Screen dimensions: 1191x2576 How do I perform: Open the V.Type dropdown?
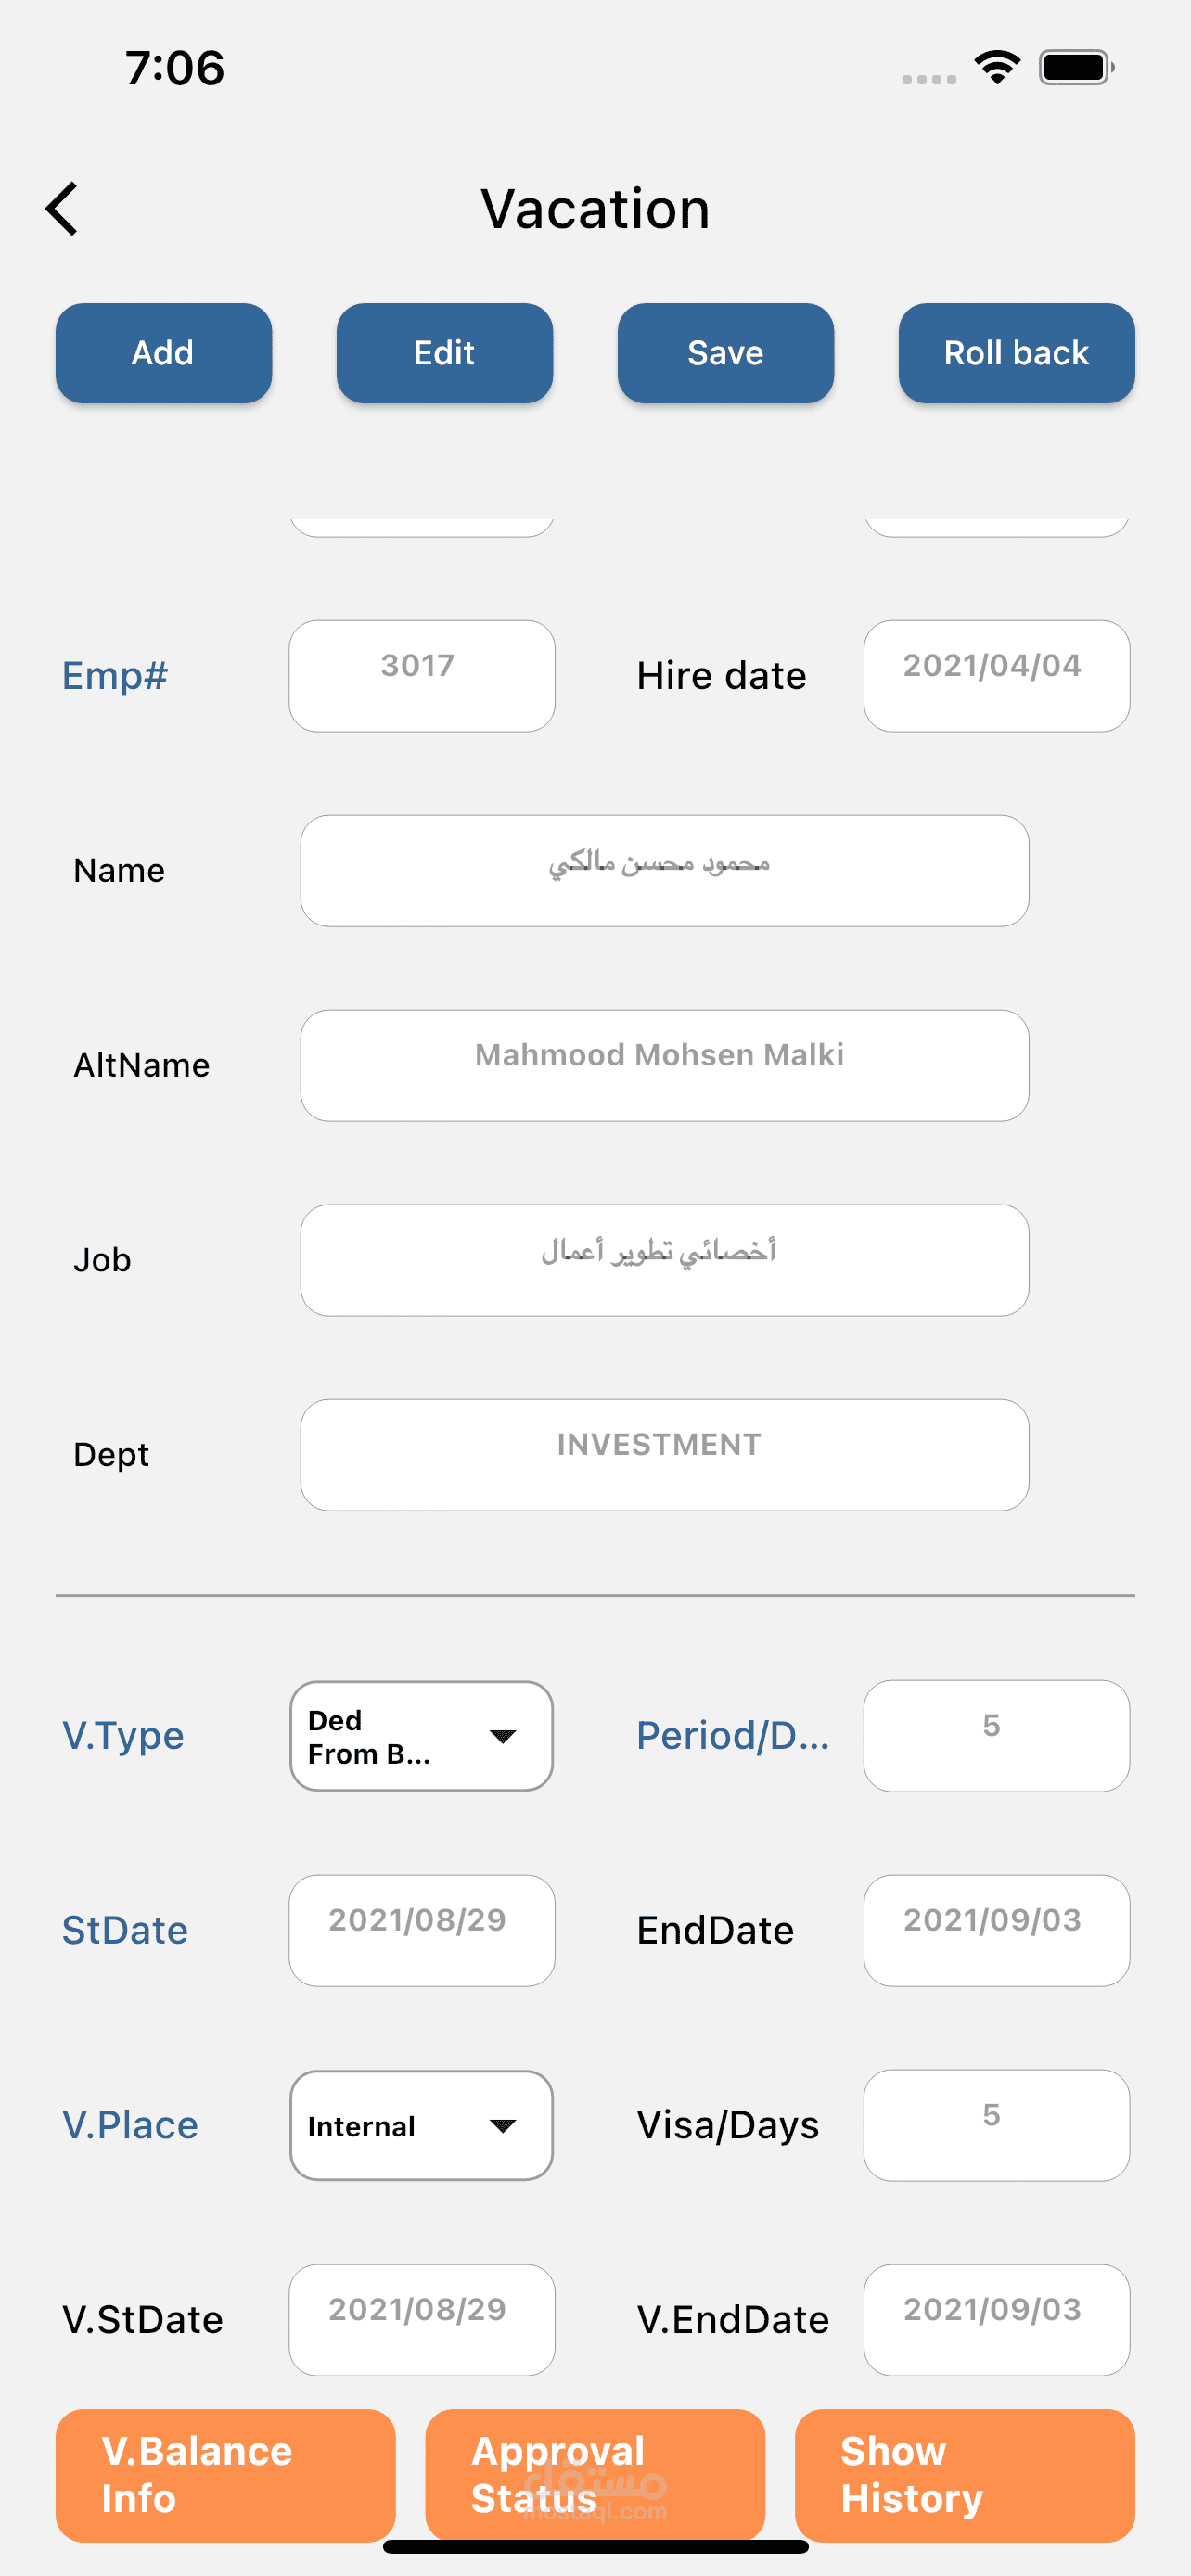[x=421, y=1736]
